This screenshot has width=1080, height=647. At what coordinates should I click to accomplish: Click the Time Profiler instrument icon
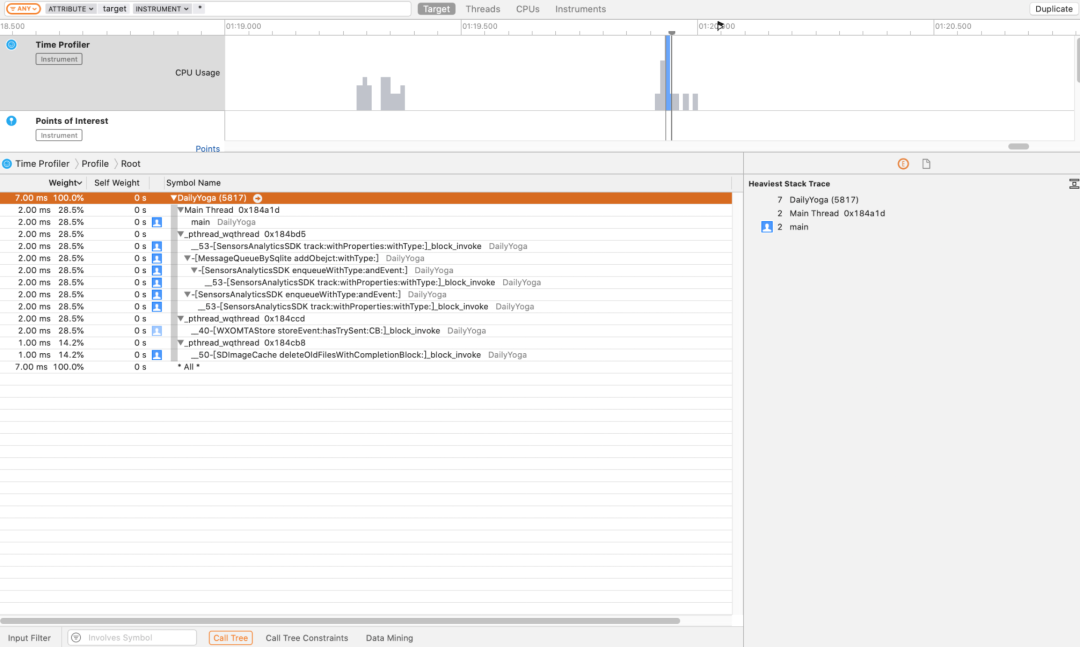12,45
